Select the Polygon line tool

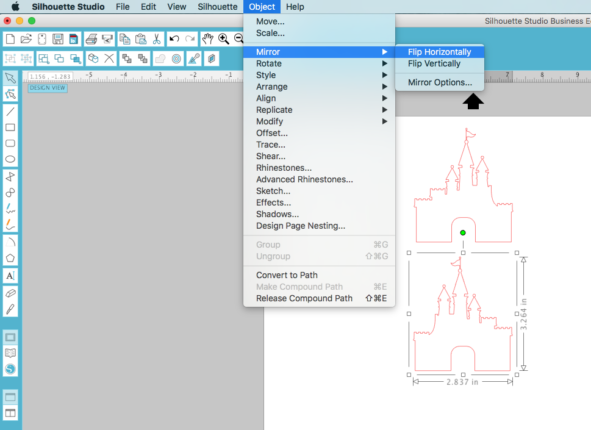[10, 177]
